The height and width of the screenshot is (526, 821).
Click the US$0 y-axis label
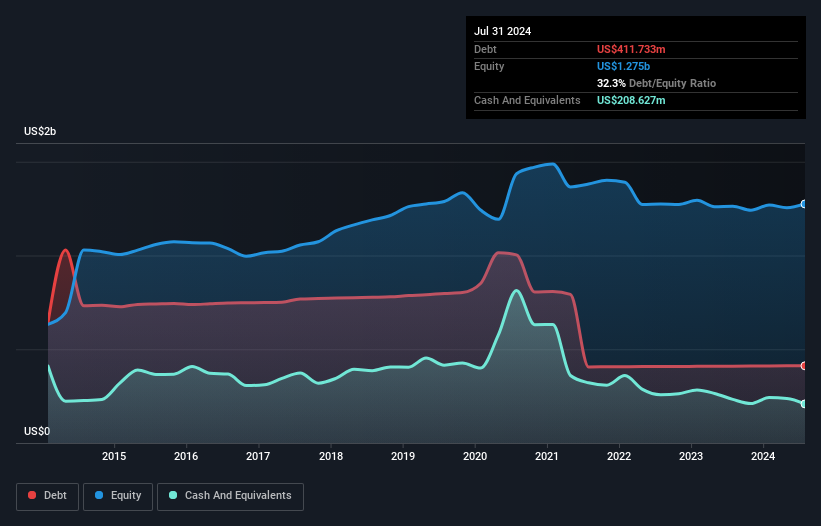(37, 431)
